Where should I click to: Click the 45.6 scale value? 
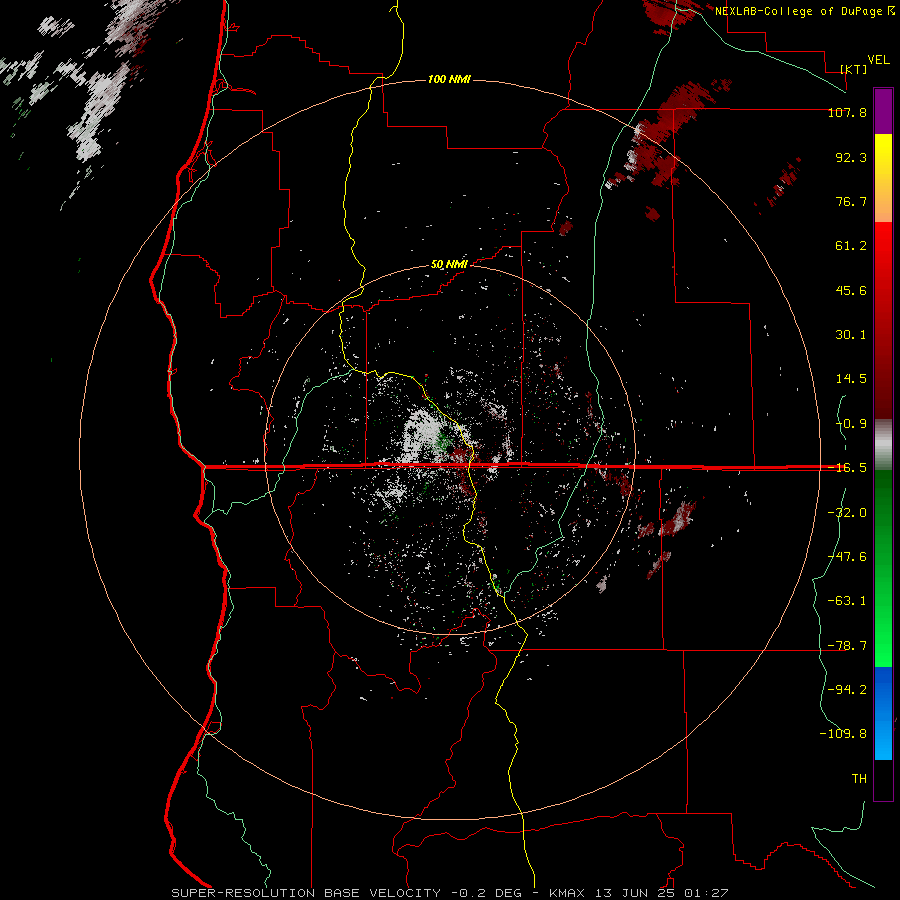coord(851,290)
